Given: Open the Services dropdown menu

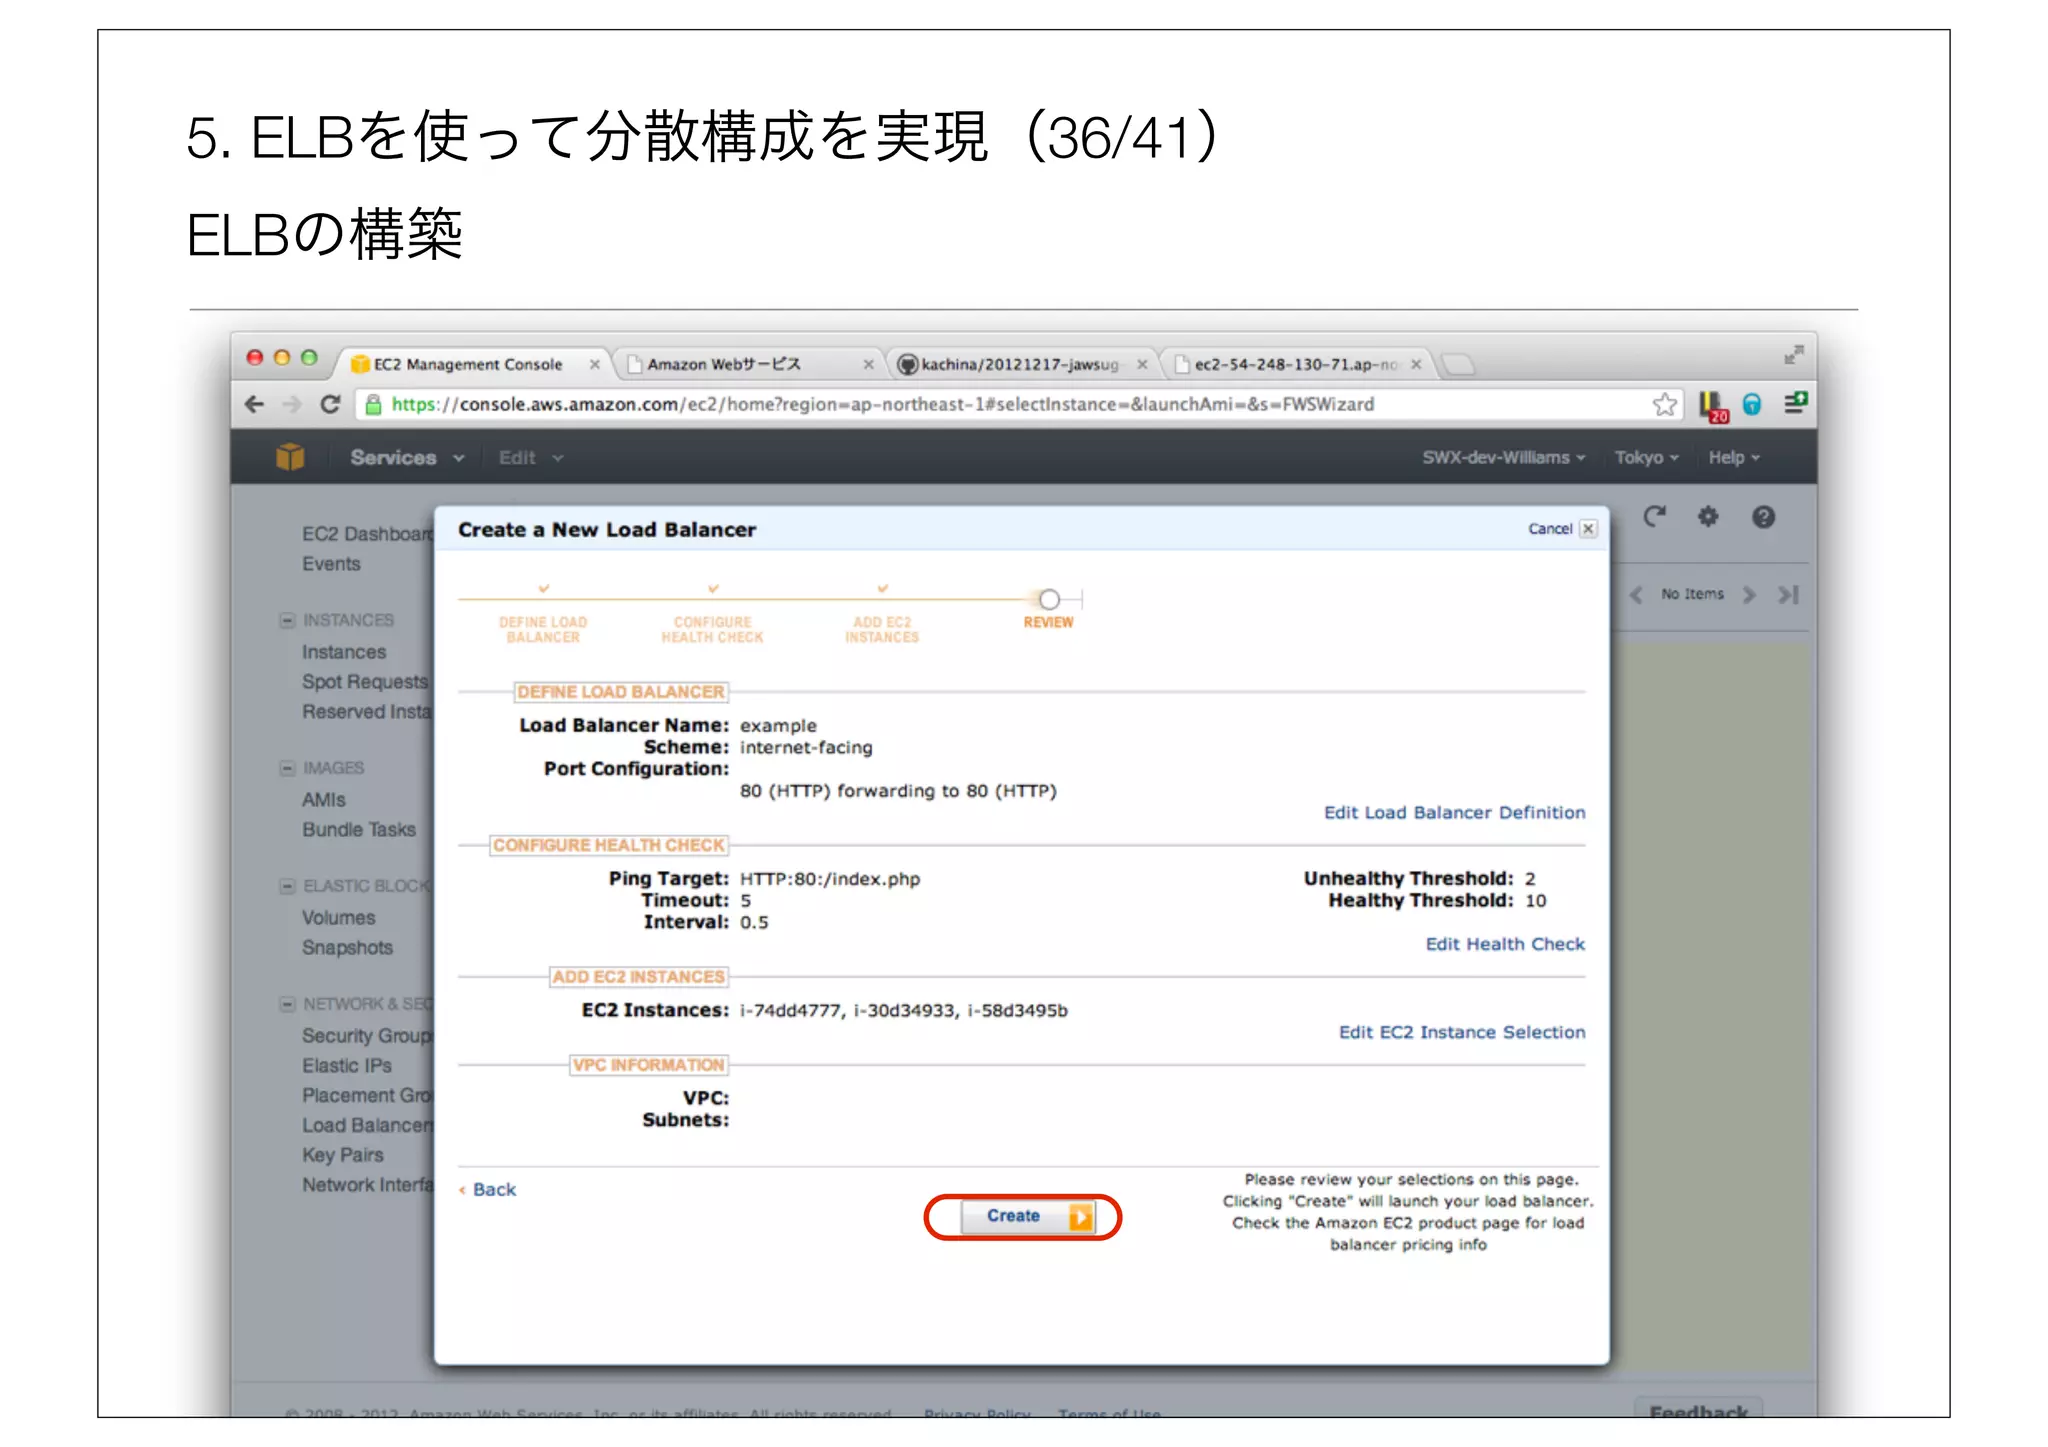Looking at the screenshot, I should (x=406, y=457).
